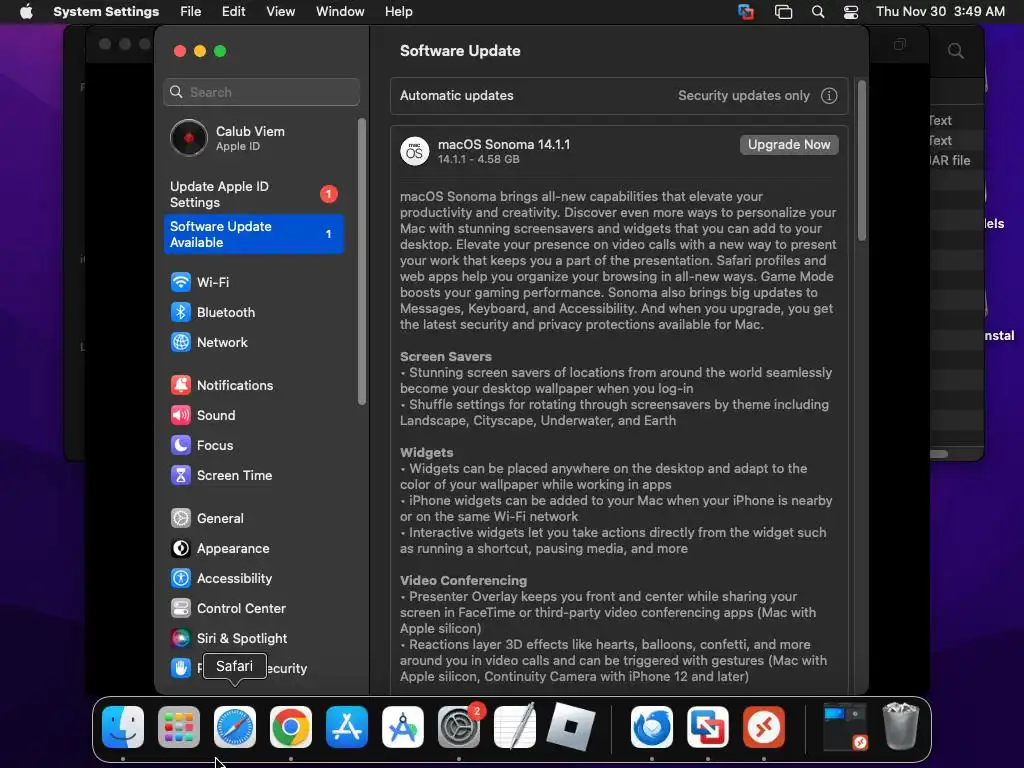Click the automatic updates info icon
This screenshot has width=1024, height=768.
pyautogui.click(x=829, y=96)
